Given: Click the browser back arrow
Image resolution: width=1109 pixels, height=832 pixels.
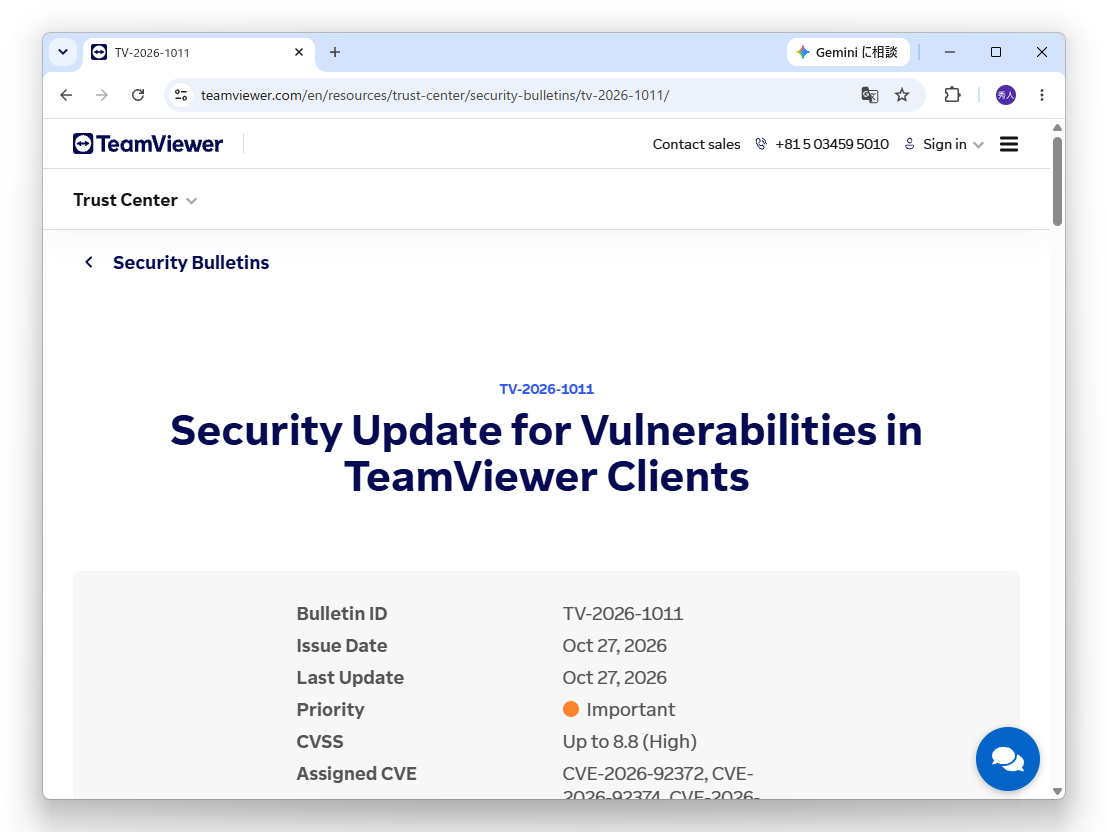Looking at the screenshot, I should (66, 95).
